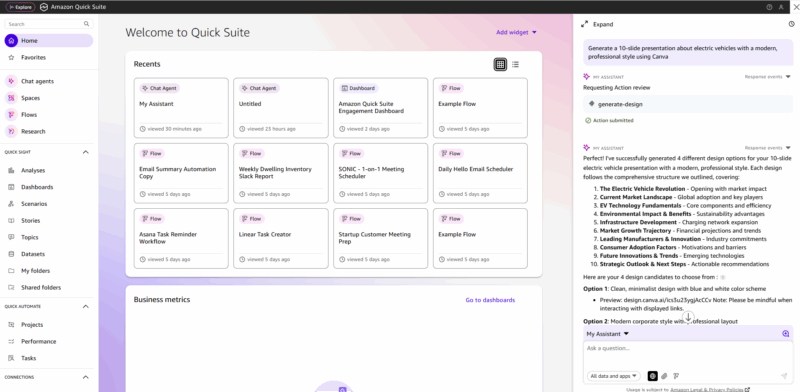Click the Projects icon in sidebar
The height and width of the screenshot is (392, 800).
click(x=11, y=325)
